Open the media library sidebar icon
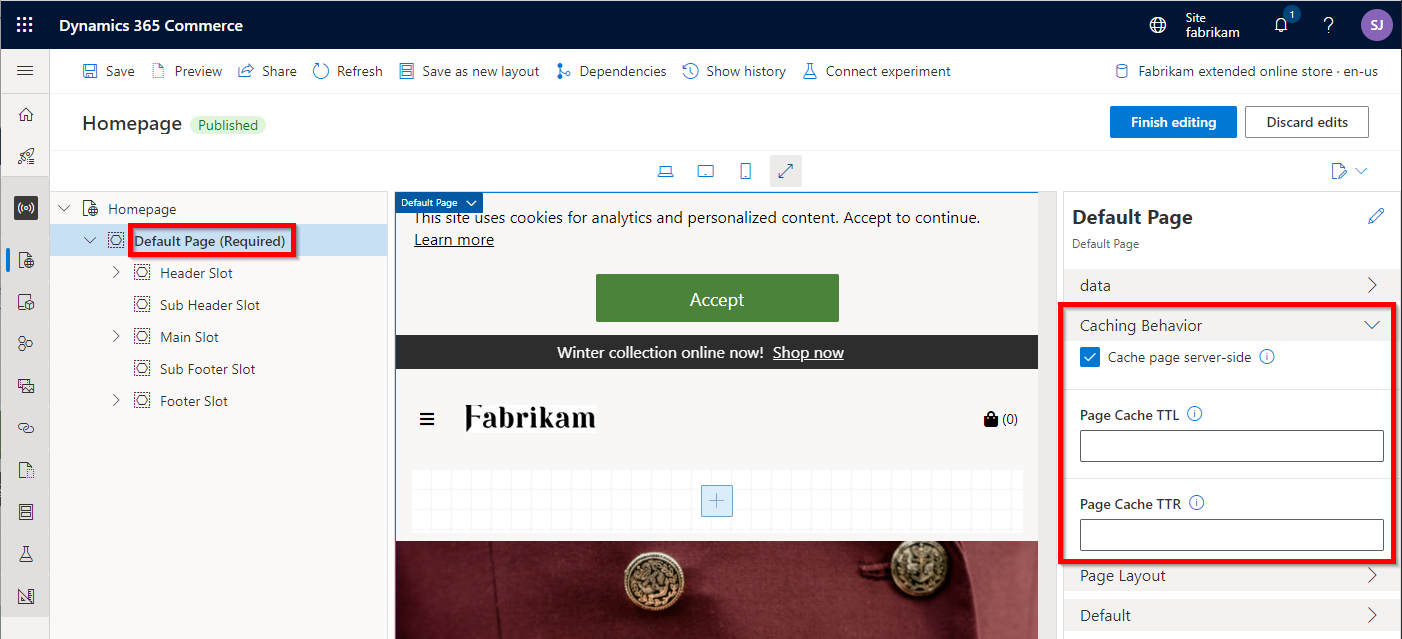The height and width of the screenshot is (639, 1402). [x=26, y=385]
